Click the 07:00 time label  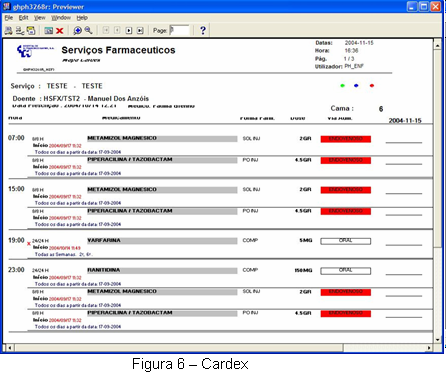16,138
